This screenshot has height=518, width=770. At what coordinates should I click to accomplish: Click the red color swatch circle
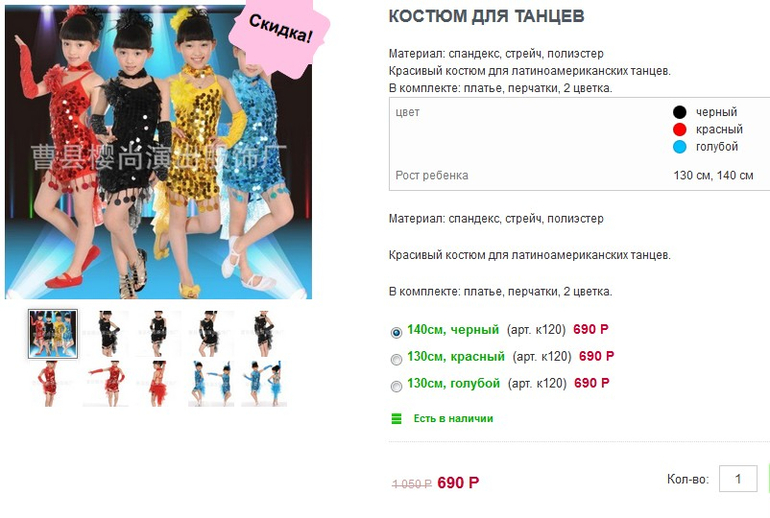click(x=680, y=129)
